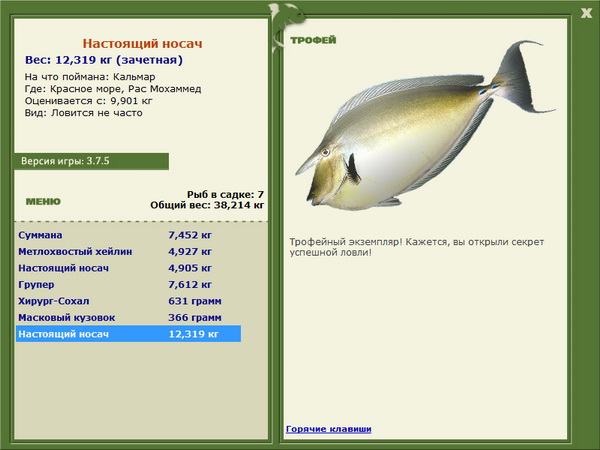
Task: Select the Суммана row in keepnet
Action: tap(128, 235)
